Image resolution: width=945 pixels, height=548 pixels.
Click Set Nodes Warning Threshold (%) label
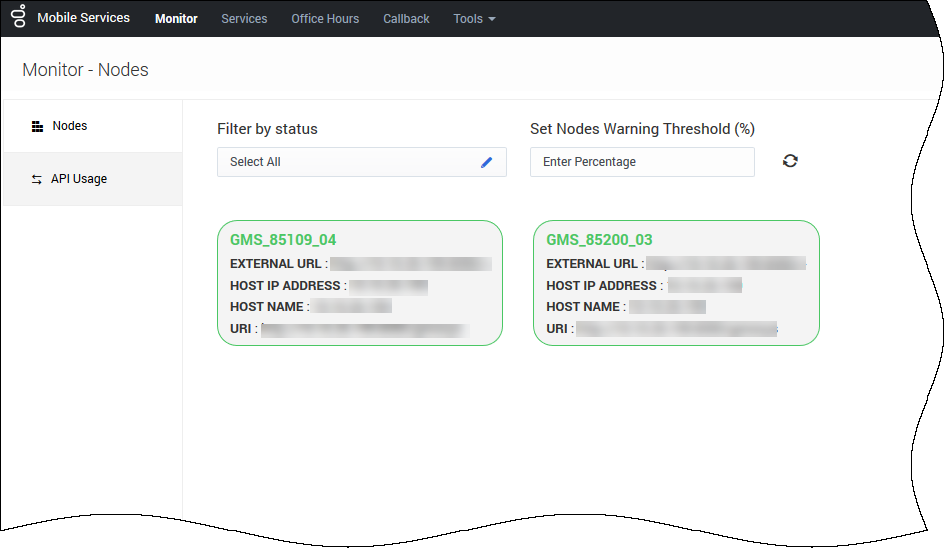coord(642,129)
